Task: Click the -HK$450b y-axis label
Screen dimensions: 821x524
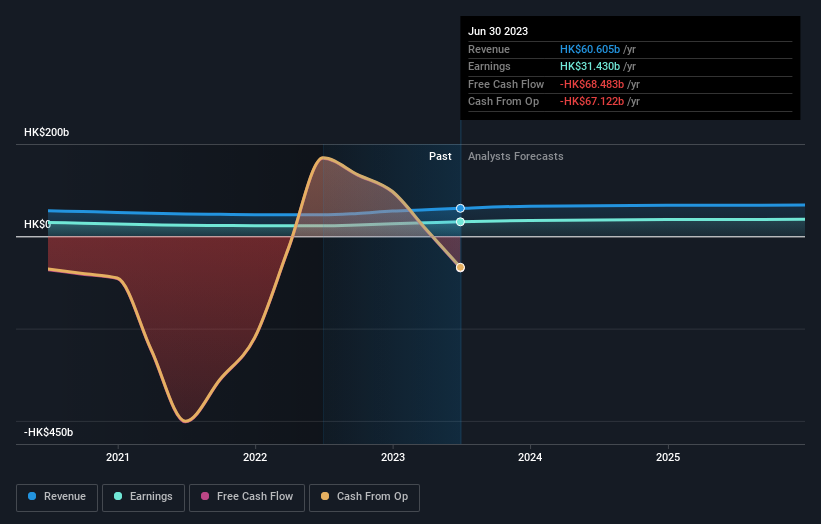Action: coord(48,432)
